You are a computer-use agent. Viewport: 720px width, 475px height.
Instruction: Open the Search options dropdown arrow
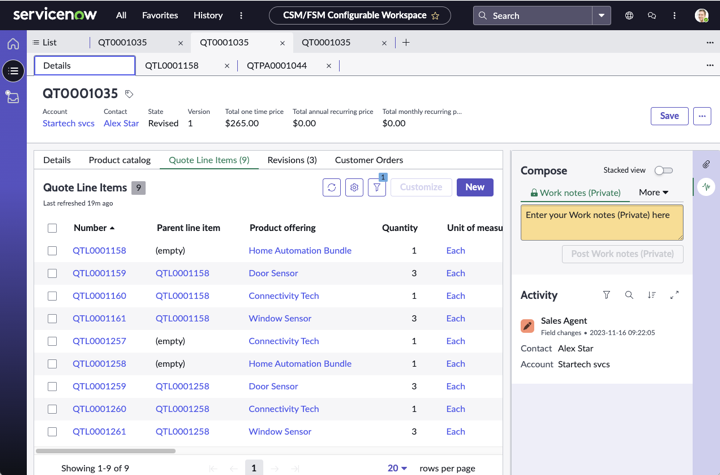coord(602,16)
